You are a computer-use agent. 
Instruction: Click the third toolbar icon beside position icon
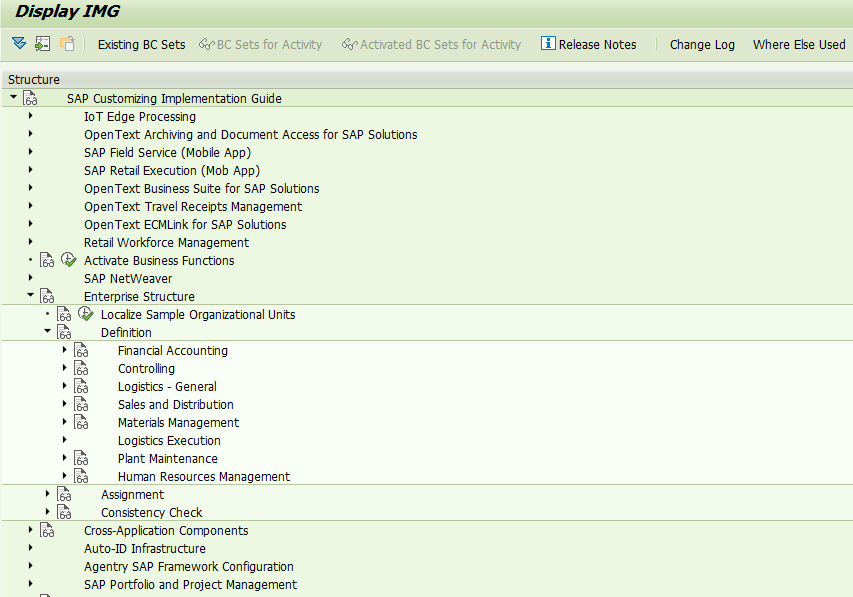click(x=67, y=44)
